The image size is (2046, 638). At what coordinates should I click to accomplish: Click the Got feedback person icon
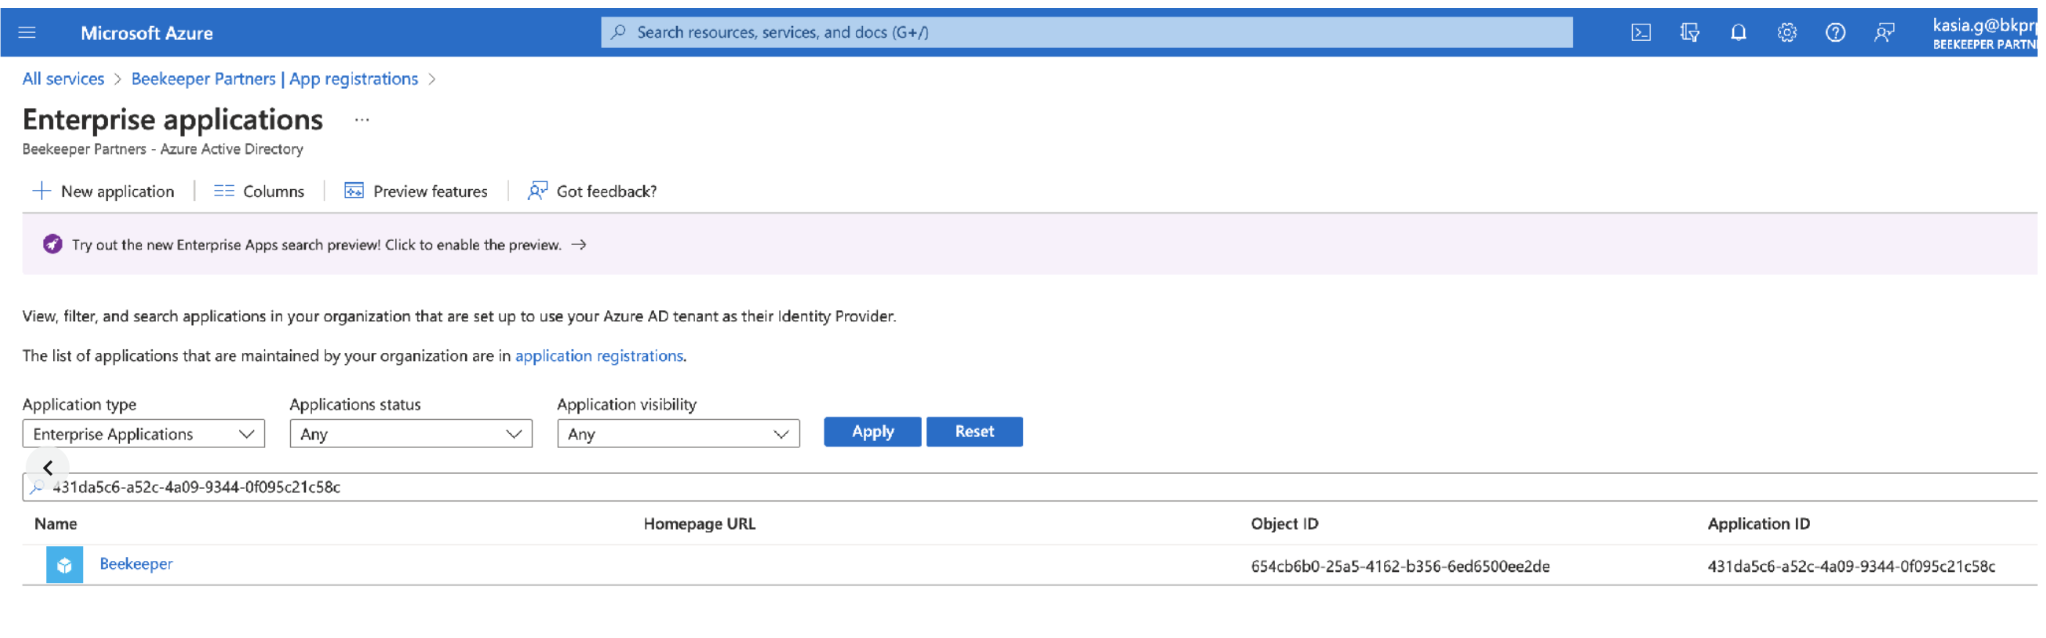537,190
